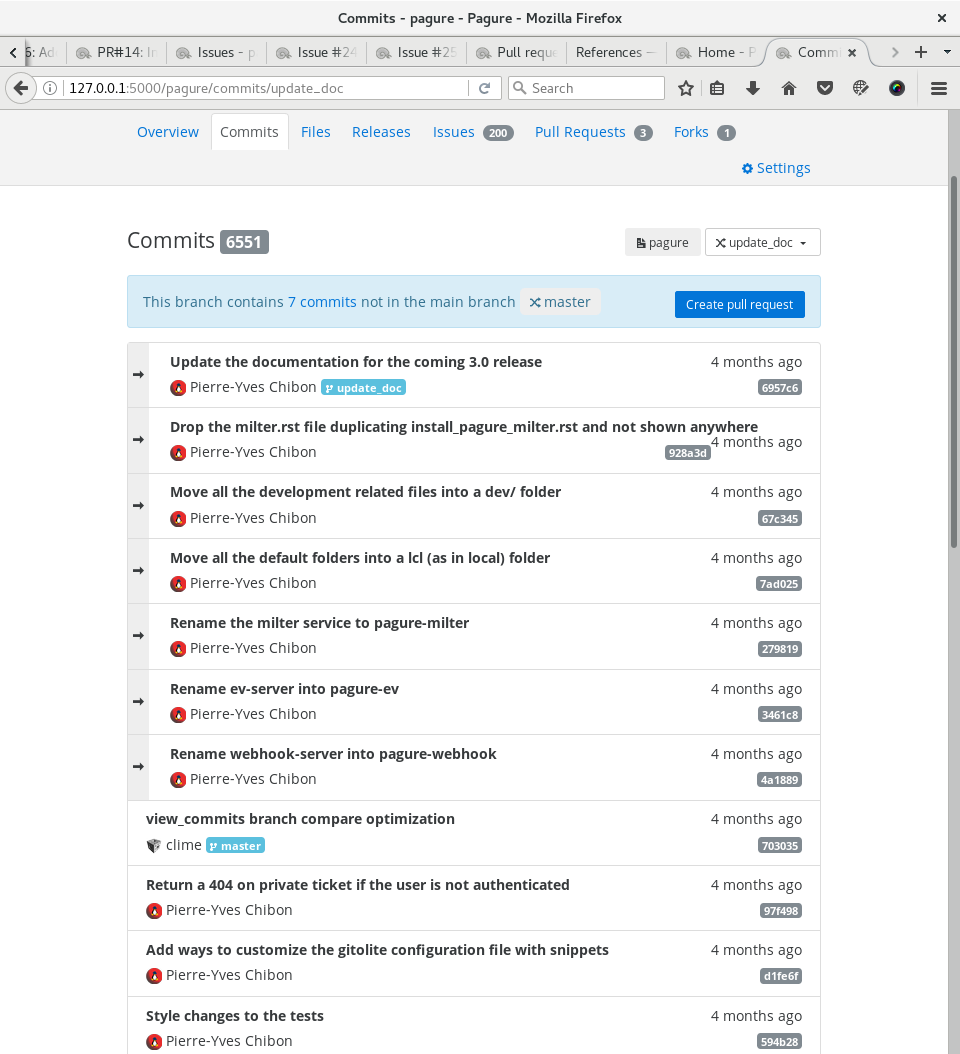Click the Settings gear link
Viewport: 960px width, 1054px height.
point(776,168)
